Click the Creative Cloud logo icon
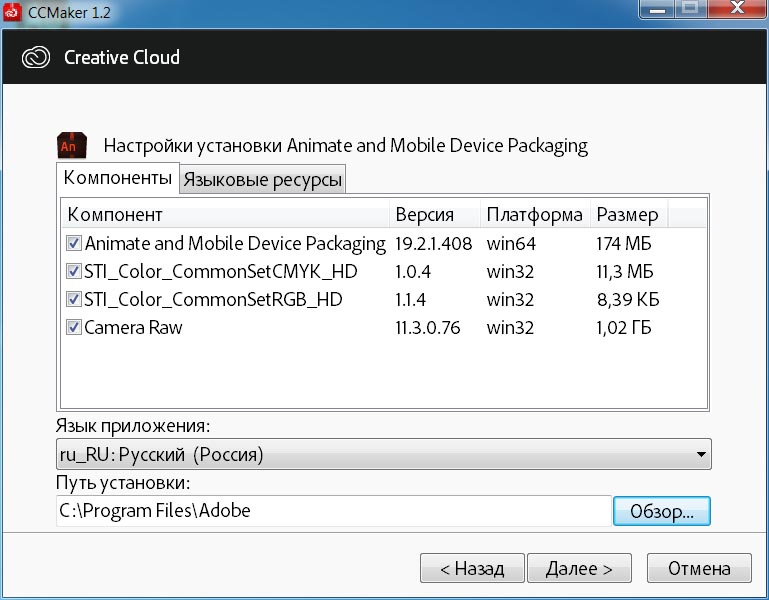Viewport: 769px width, 600px height. tap(36, 57)
